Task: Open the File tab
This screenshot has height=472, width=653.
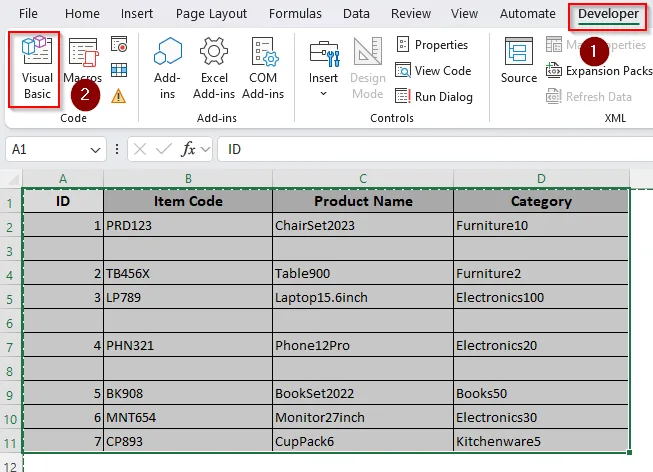Action: point(28,14)
